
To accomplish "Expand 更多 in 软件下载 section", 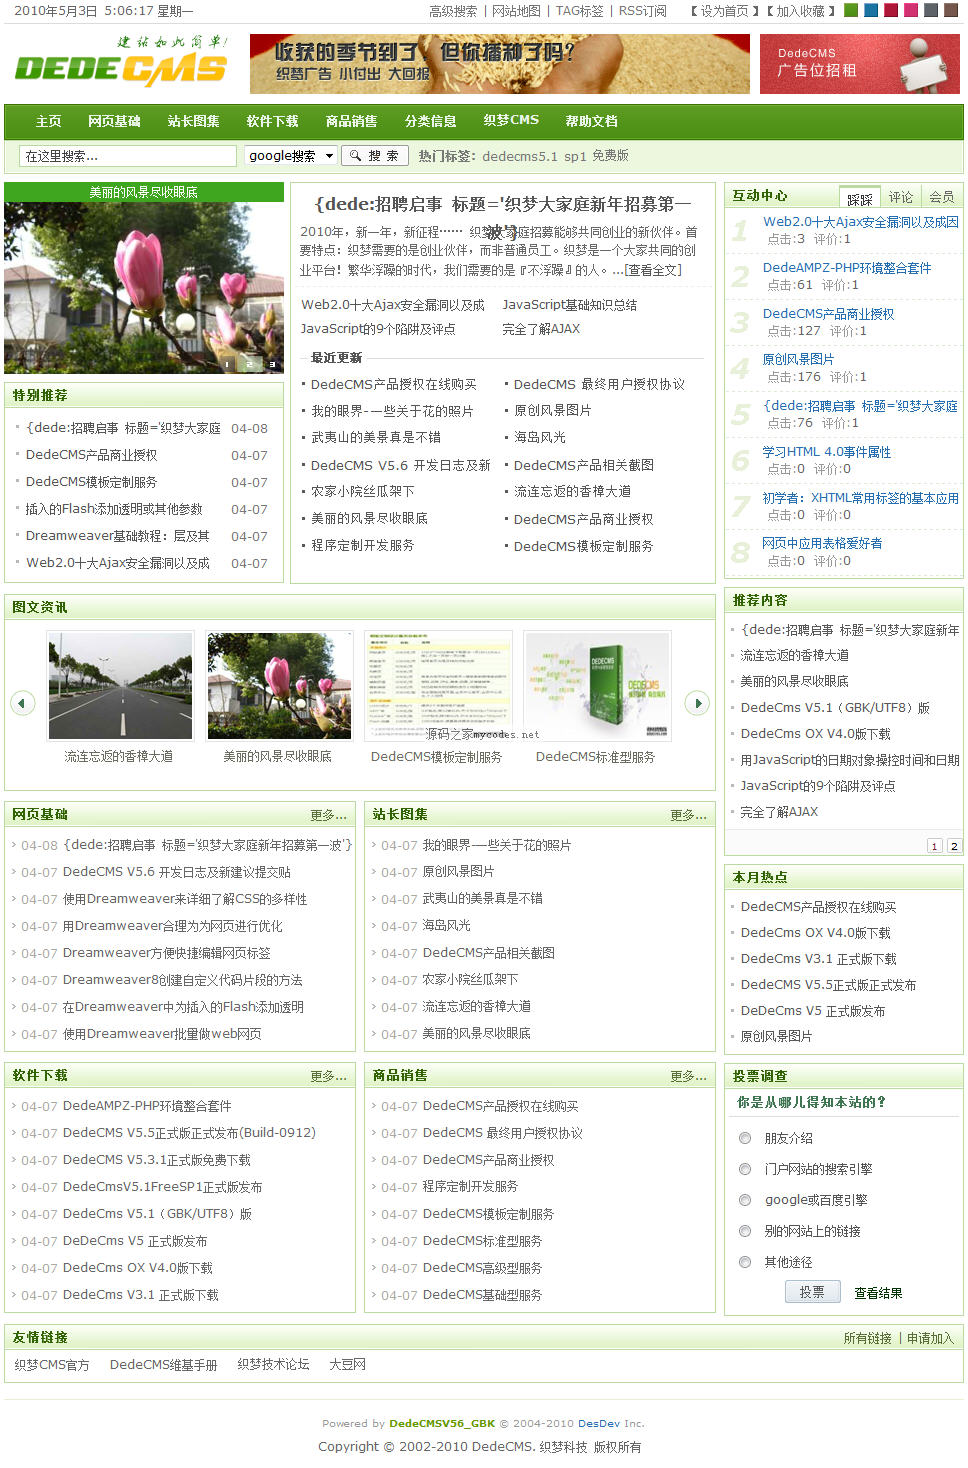I will pos(328,1076).
